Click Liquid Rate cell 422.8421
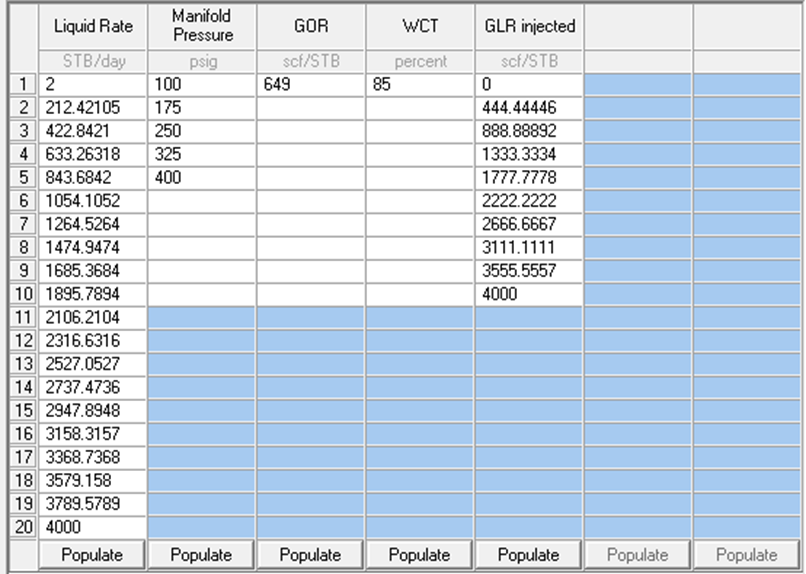806x574 pixels. point(93,131)
